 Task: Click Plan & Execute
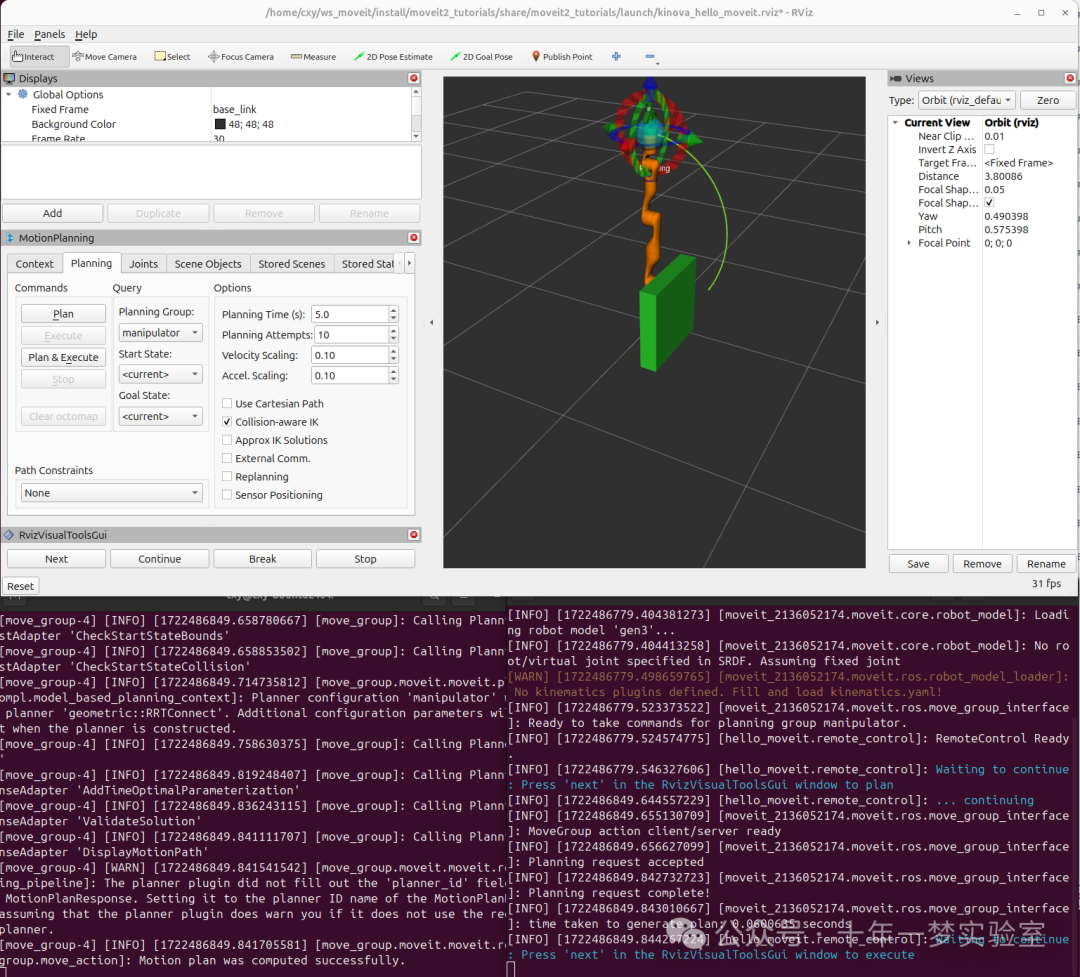click(x=63, y=357)
